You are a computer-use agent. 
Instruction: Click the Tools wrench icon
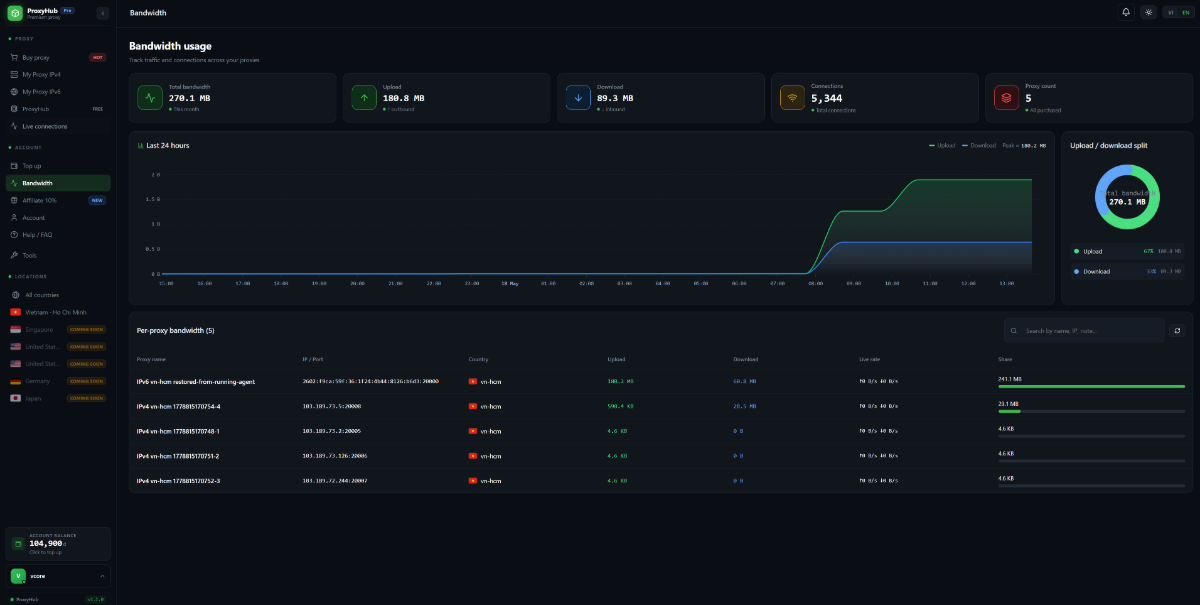[x=14, y=255]
